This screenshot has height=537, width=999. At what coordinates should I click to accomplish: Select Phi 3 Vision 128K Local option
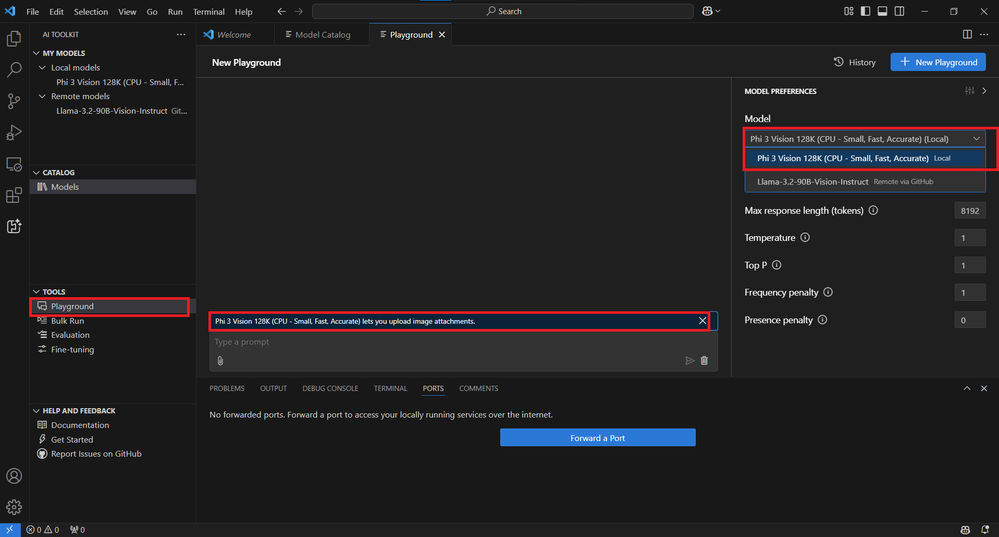click(865, 159)
